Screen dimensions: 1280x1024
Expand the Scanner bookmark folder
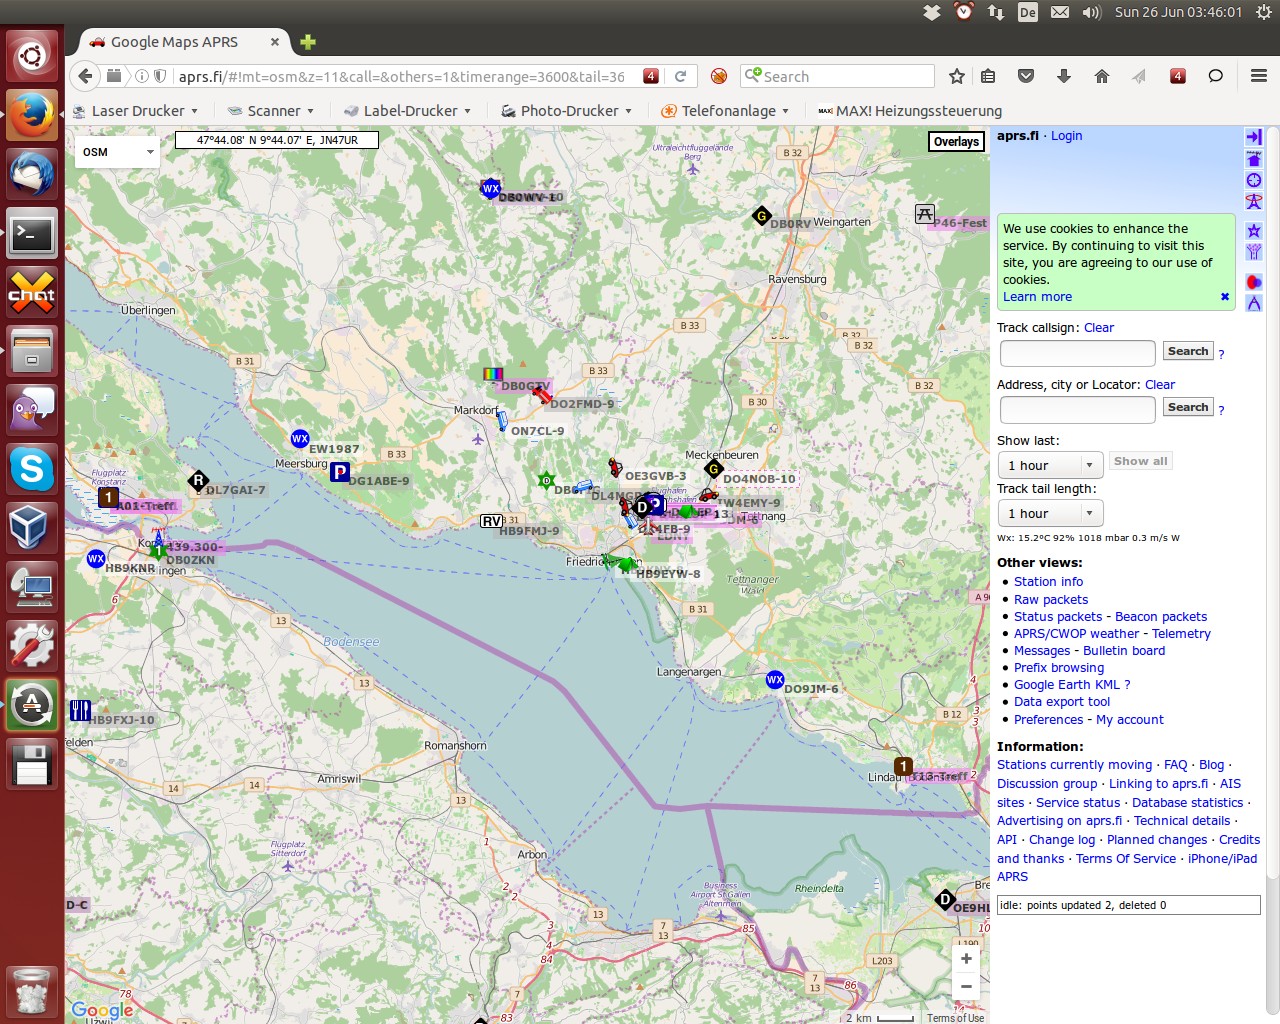point(271,111)
